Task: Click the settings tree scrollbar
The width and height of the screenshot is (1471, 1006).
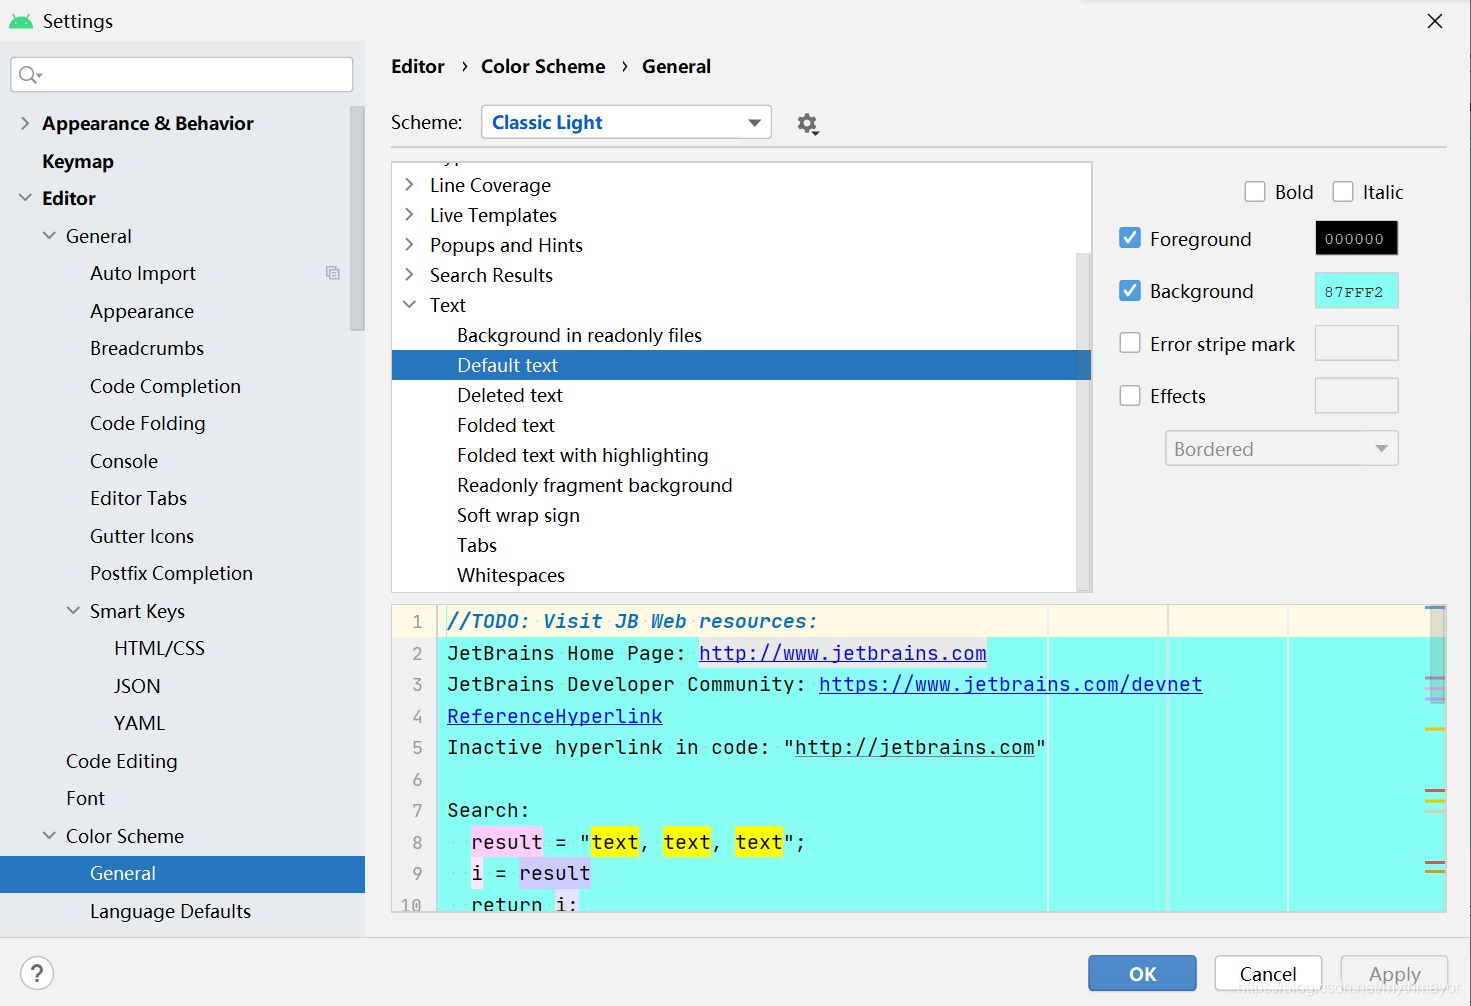Action: 357,219
